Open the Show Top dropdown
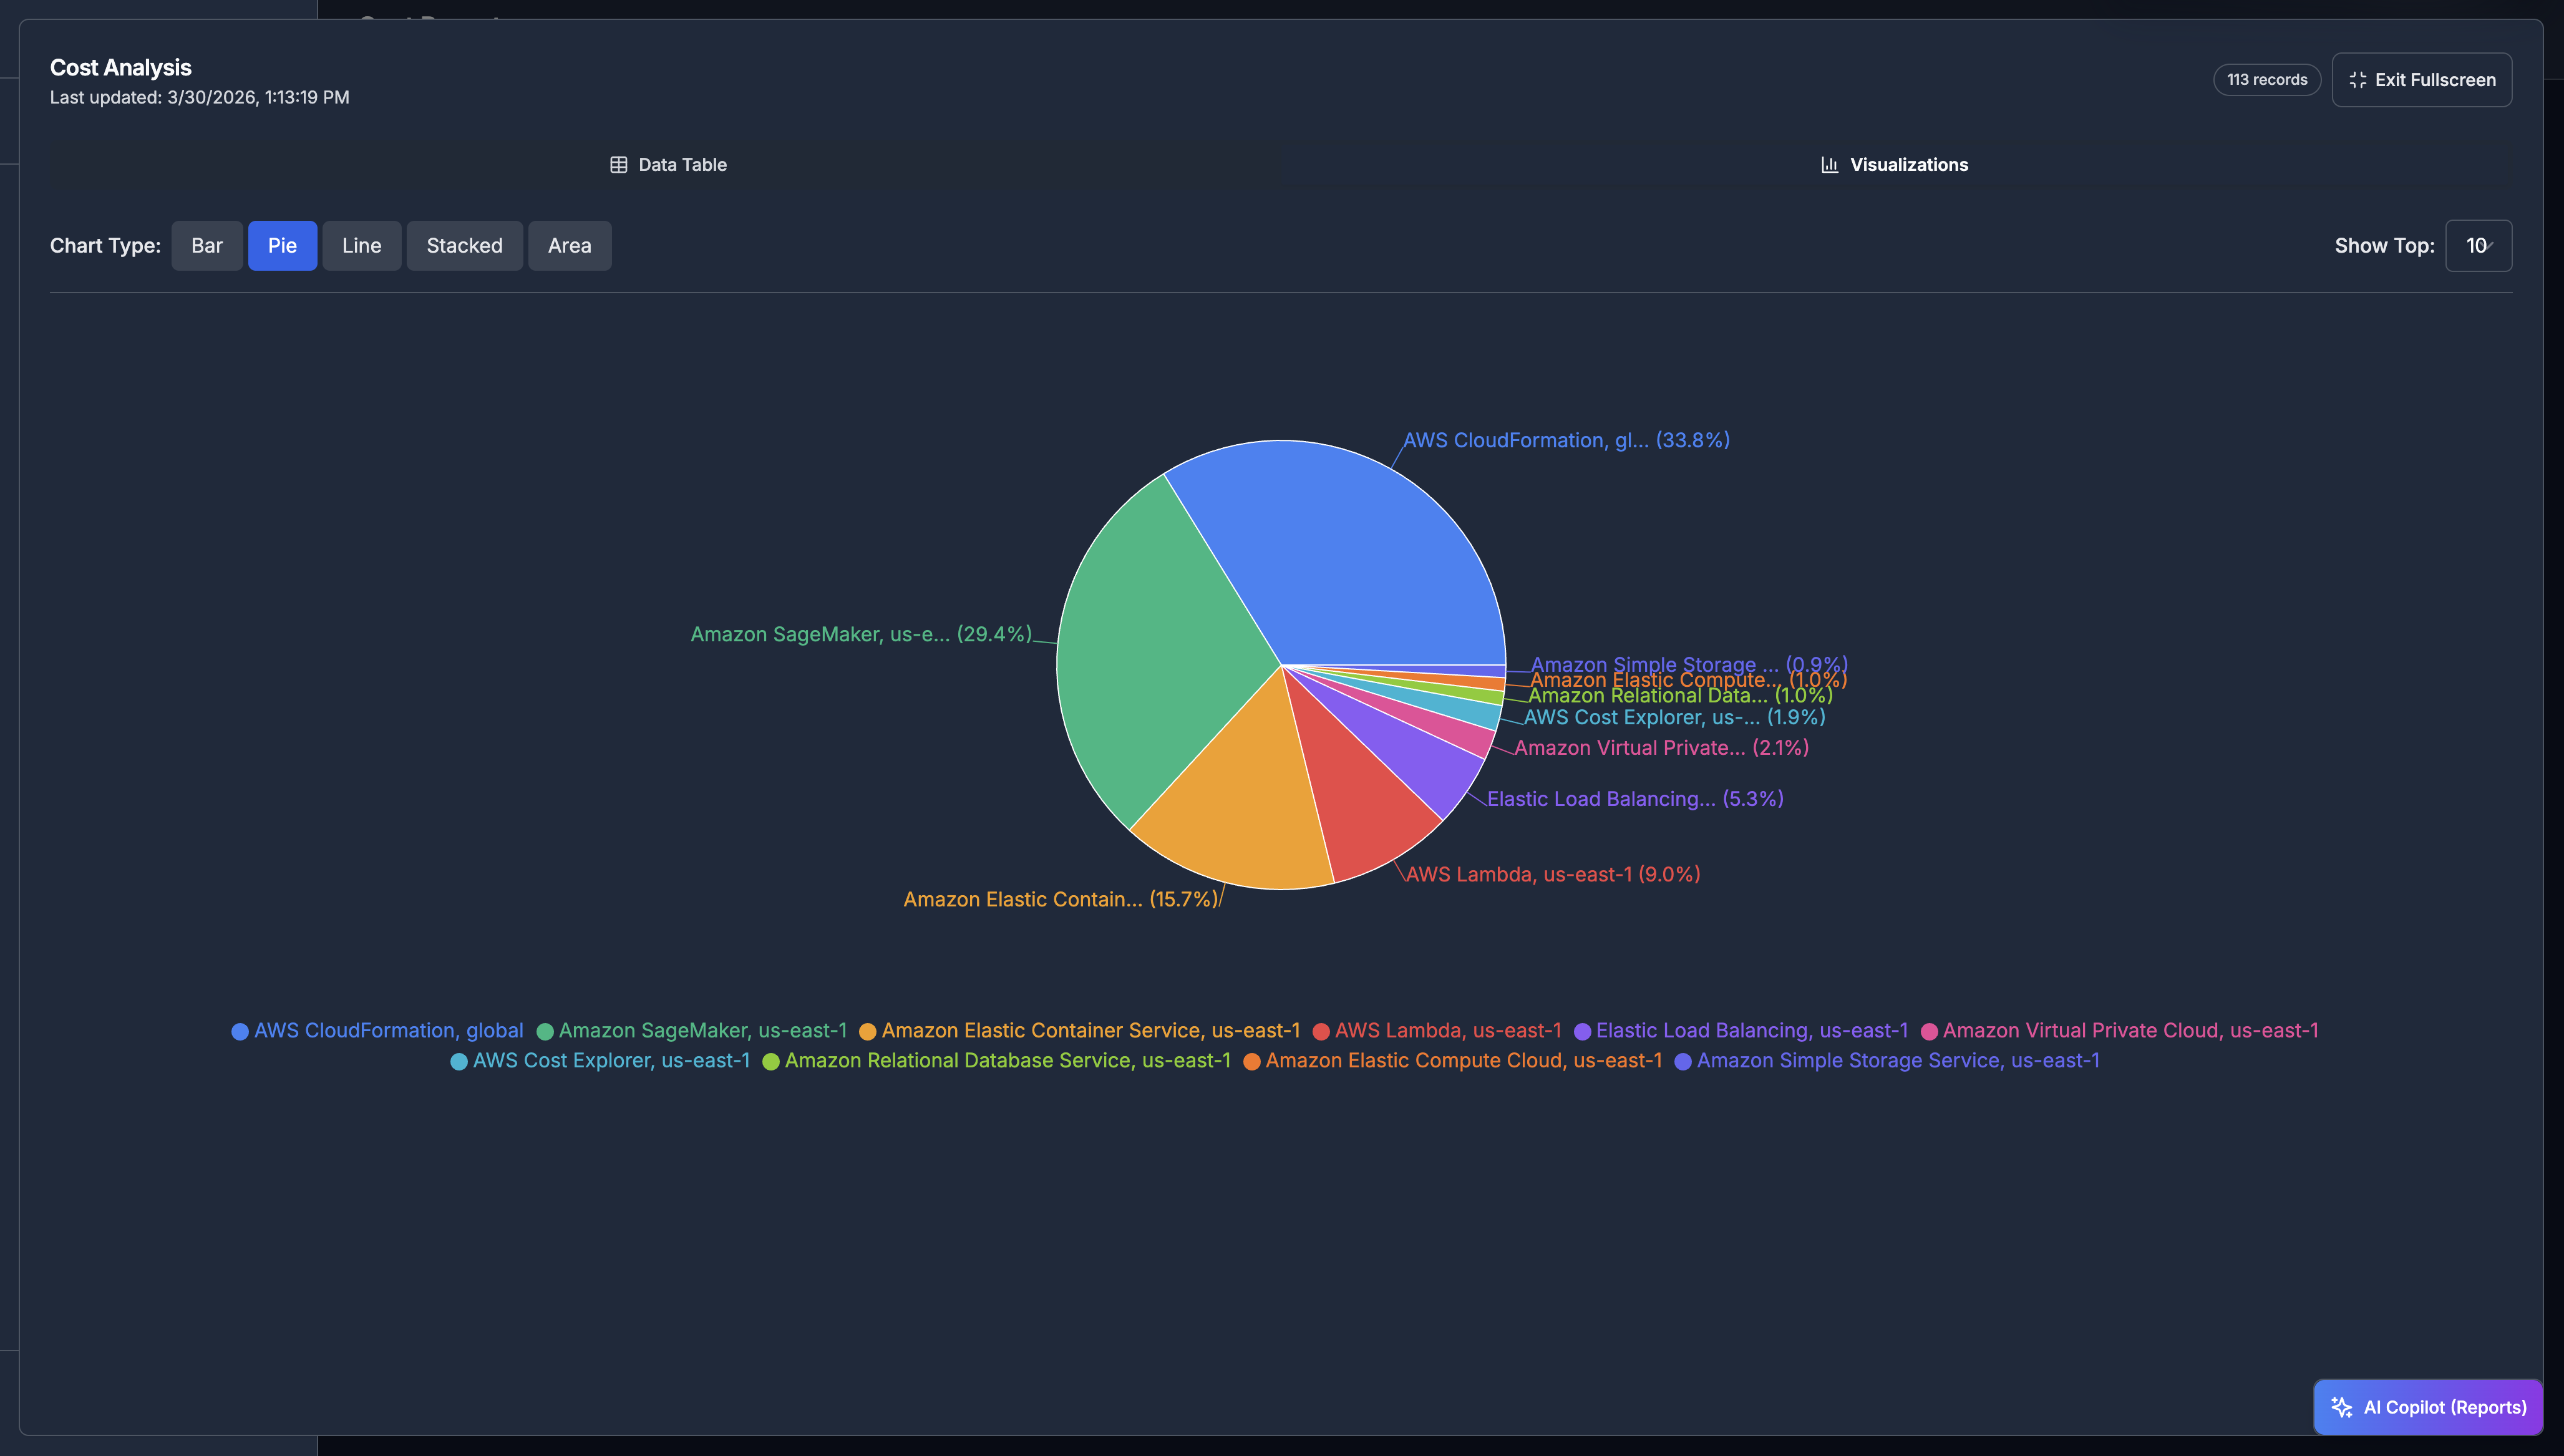The width and height of the screenshot is (2564, 1456). point(2478,245)
